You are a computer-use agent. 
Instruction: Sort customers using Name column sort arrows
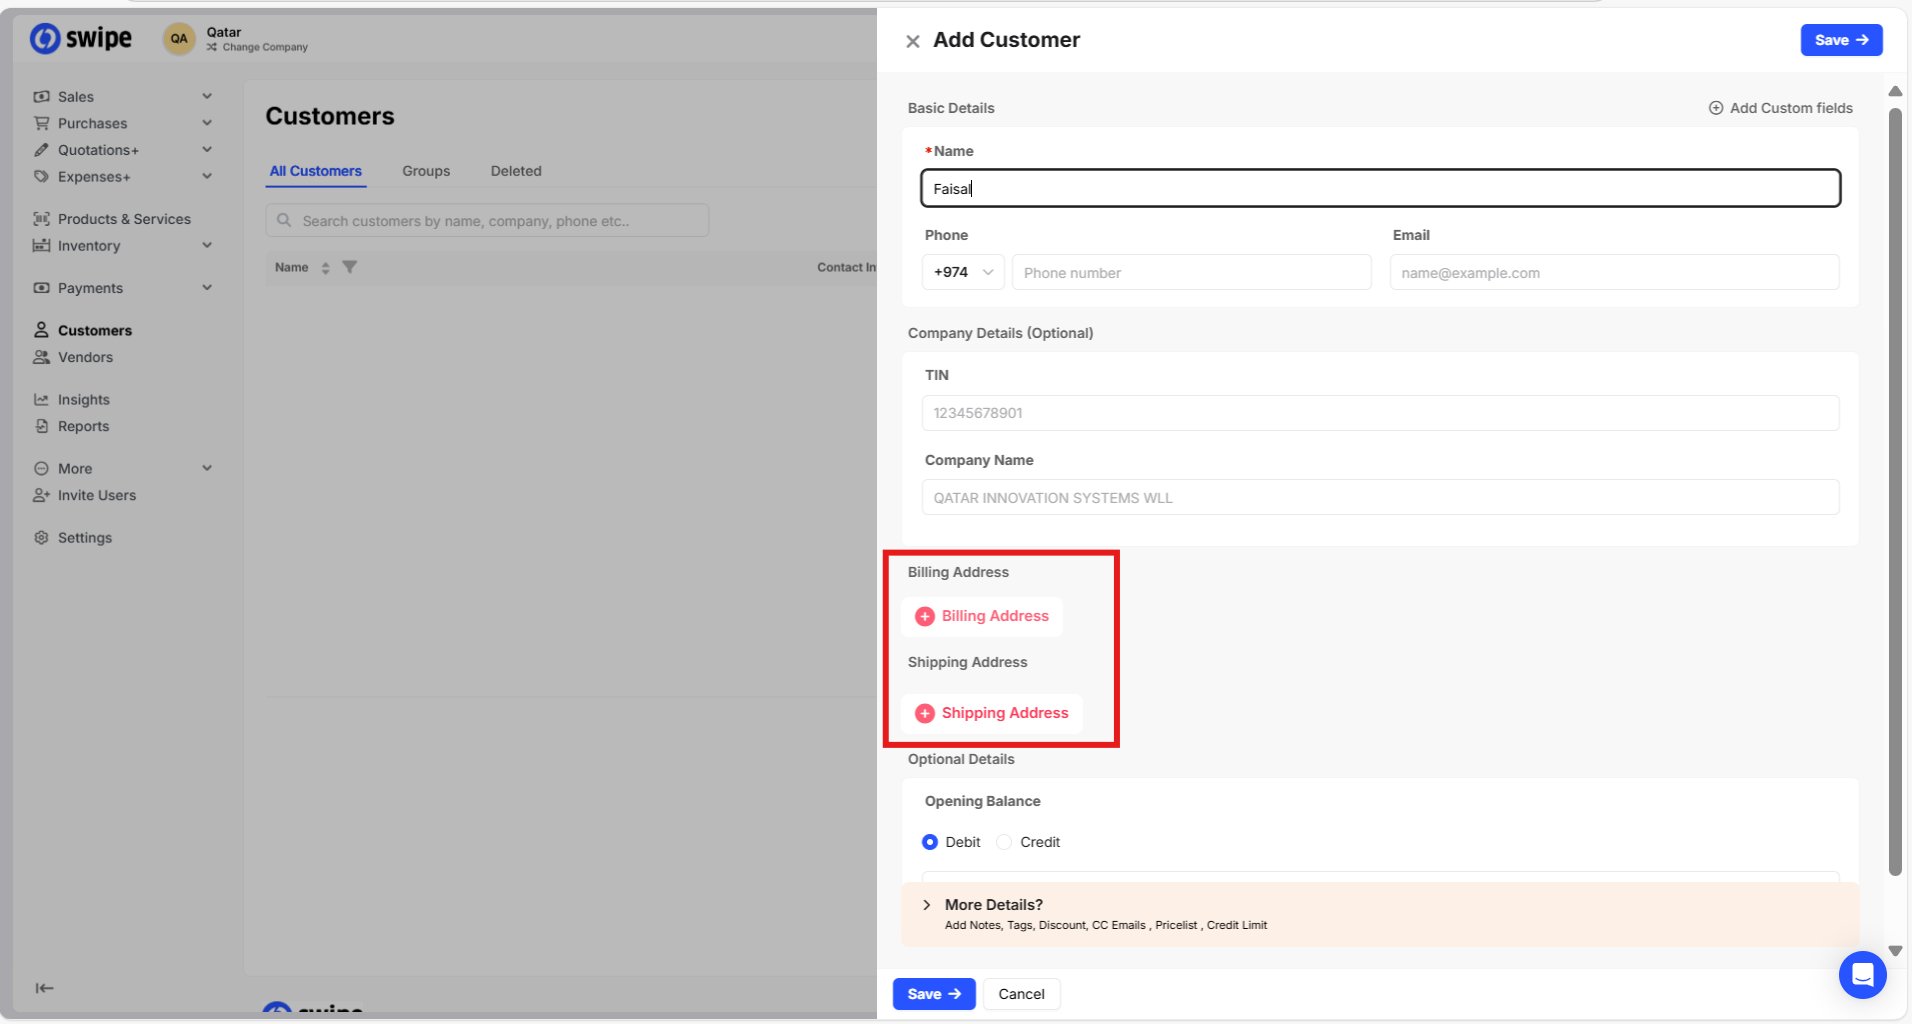coord(325,268)
